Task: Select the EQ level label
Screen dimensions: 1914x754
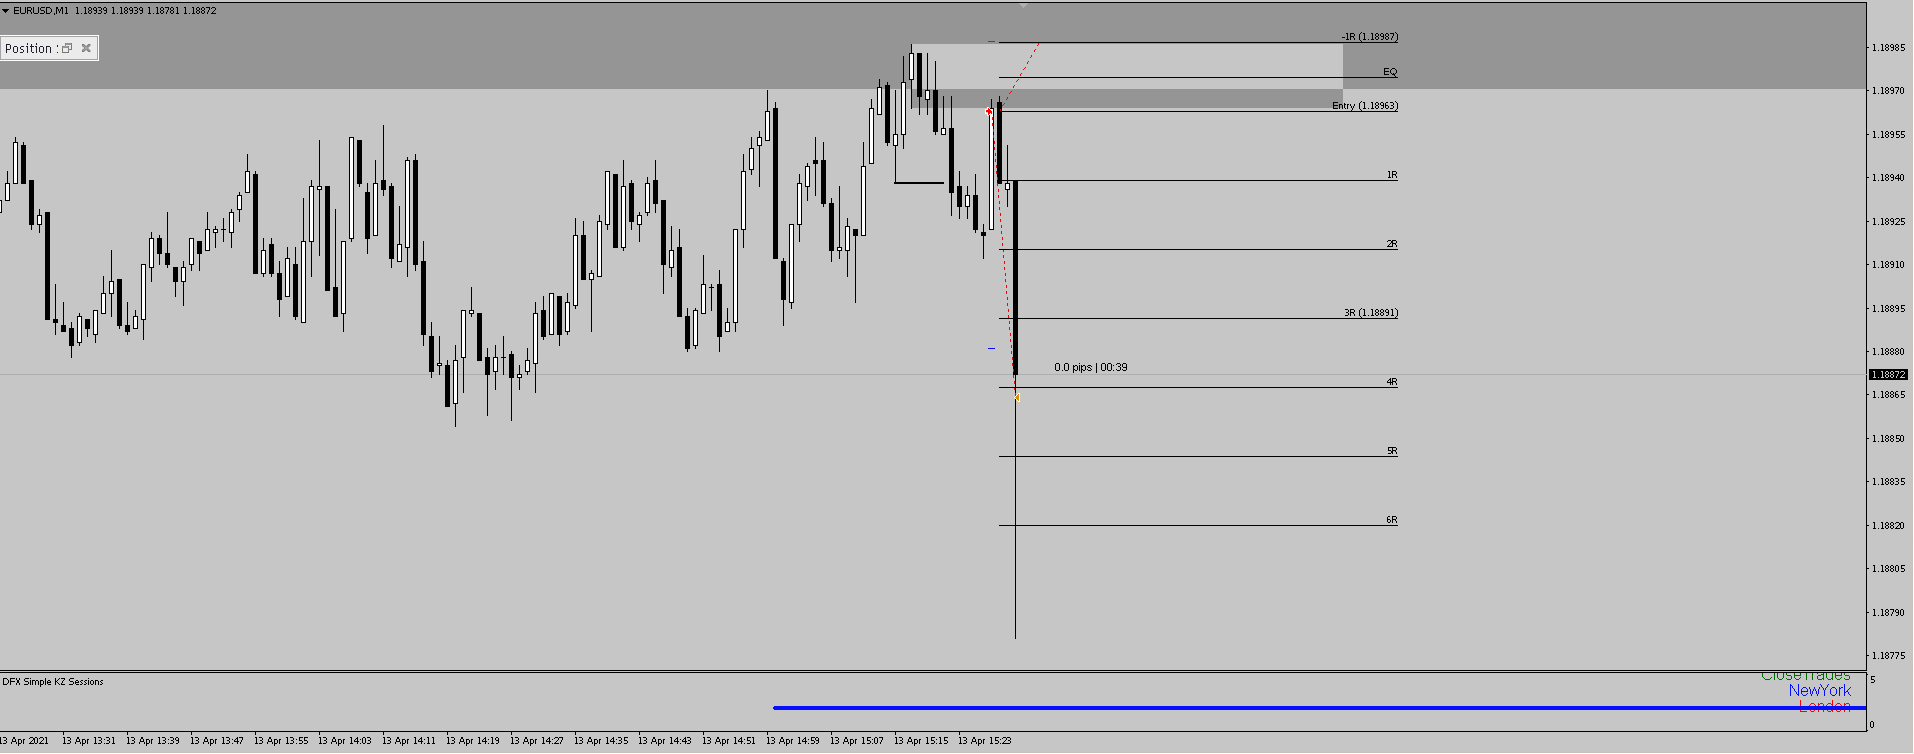Action: point(1390,72)
